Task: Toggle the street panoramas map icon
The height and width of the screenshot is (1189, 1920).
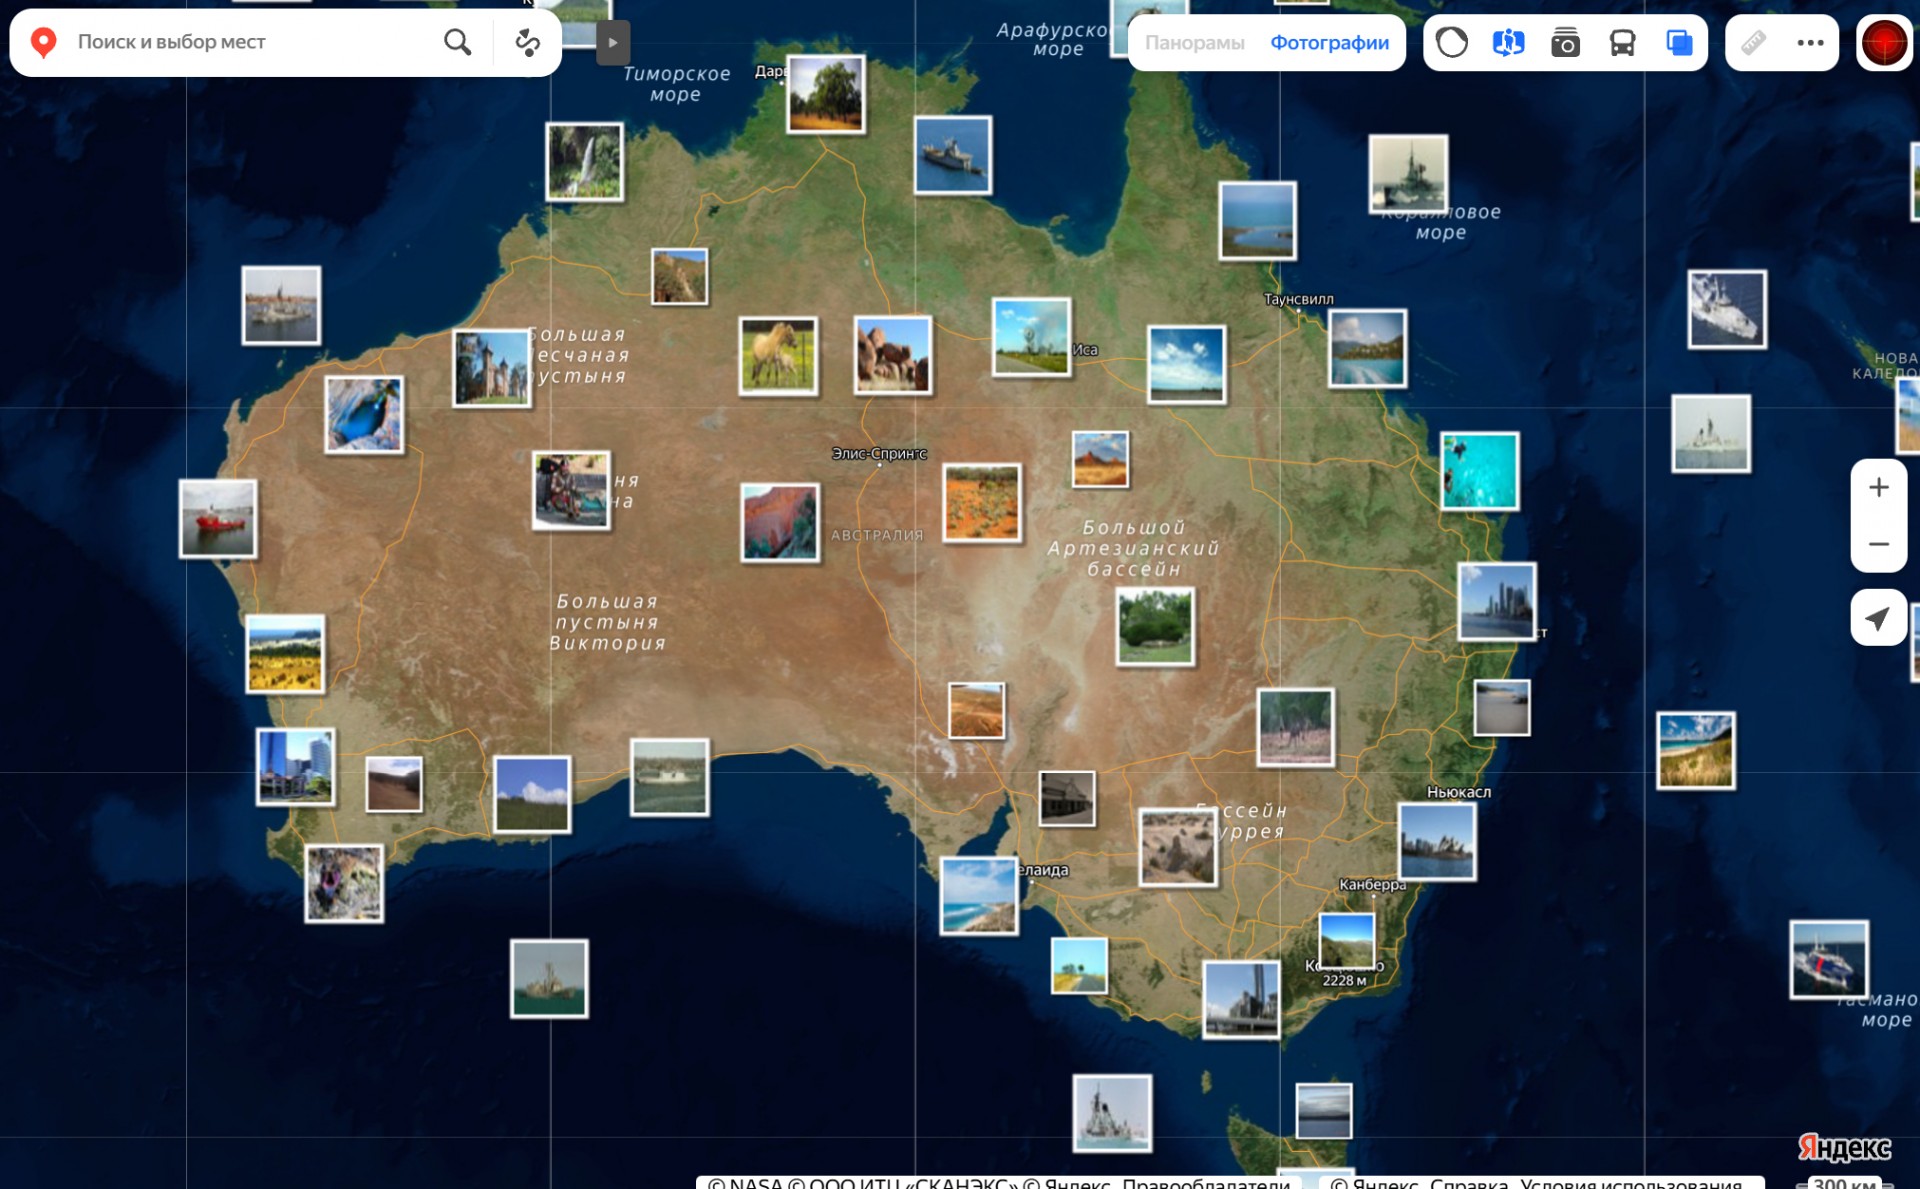Action: pos(1508,43)
